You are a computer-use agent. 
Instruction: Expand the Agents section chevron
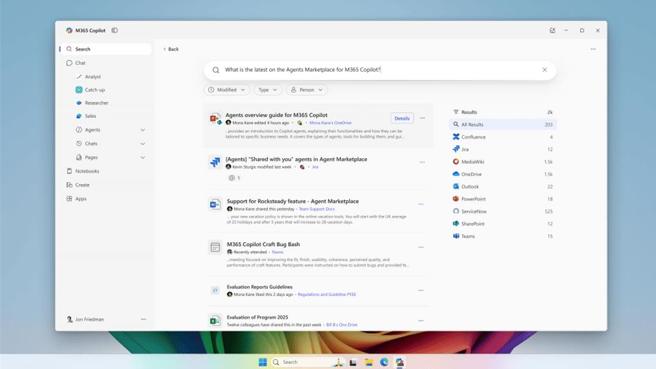tap(143, 130)
